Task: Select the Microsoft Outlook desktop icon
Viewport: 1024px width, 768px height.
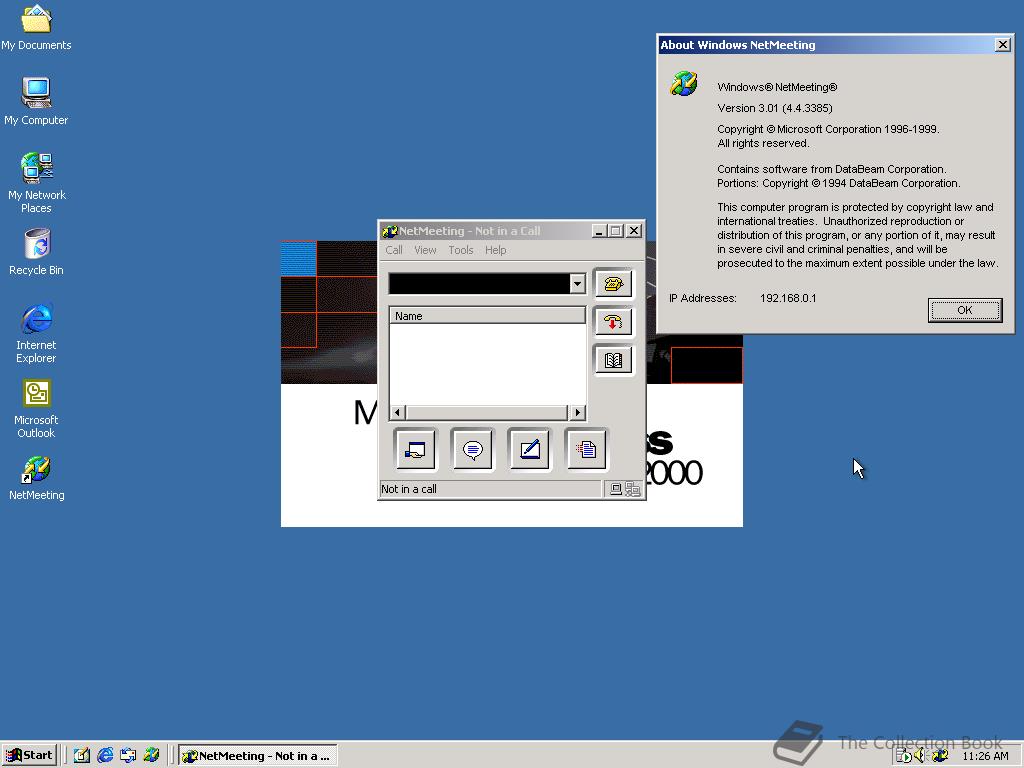Action: pyautogui.click(x=36, y=409)
